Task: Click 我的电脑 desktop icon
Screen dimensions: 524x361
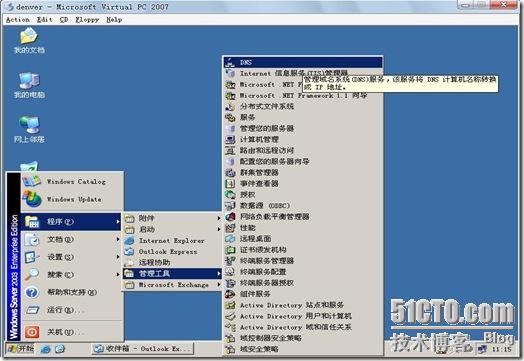Action: (x=29, y=85)
